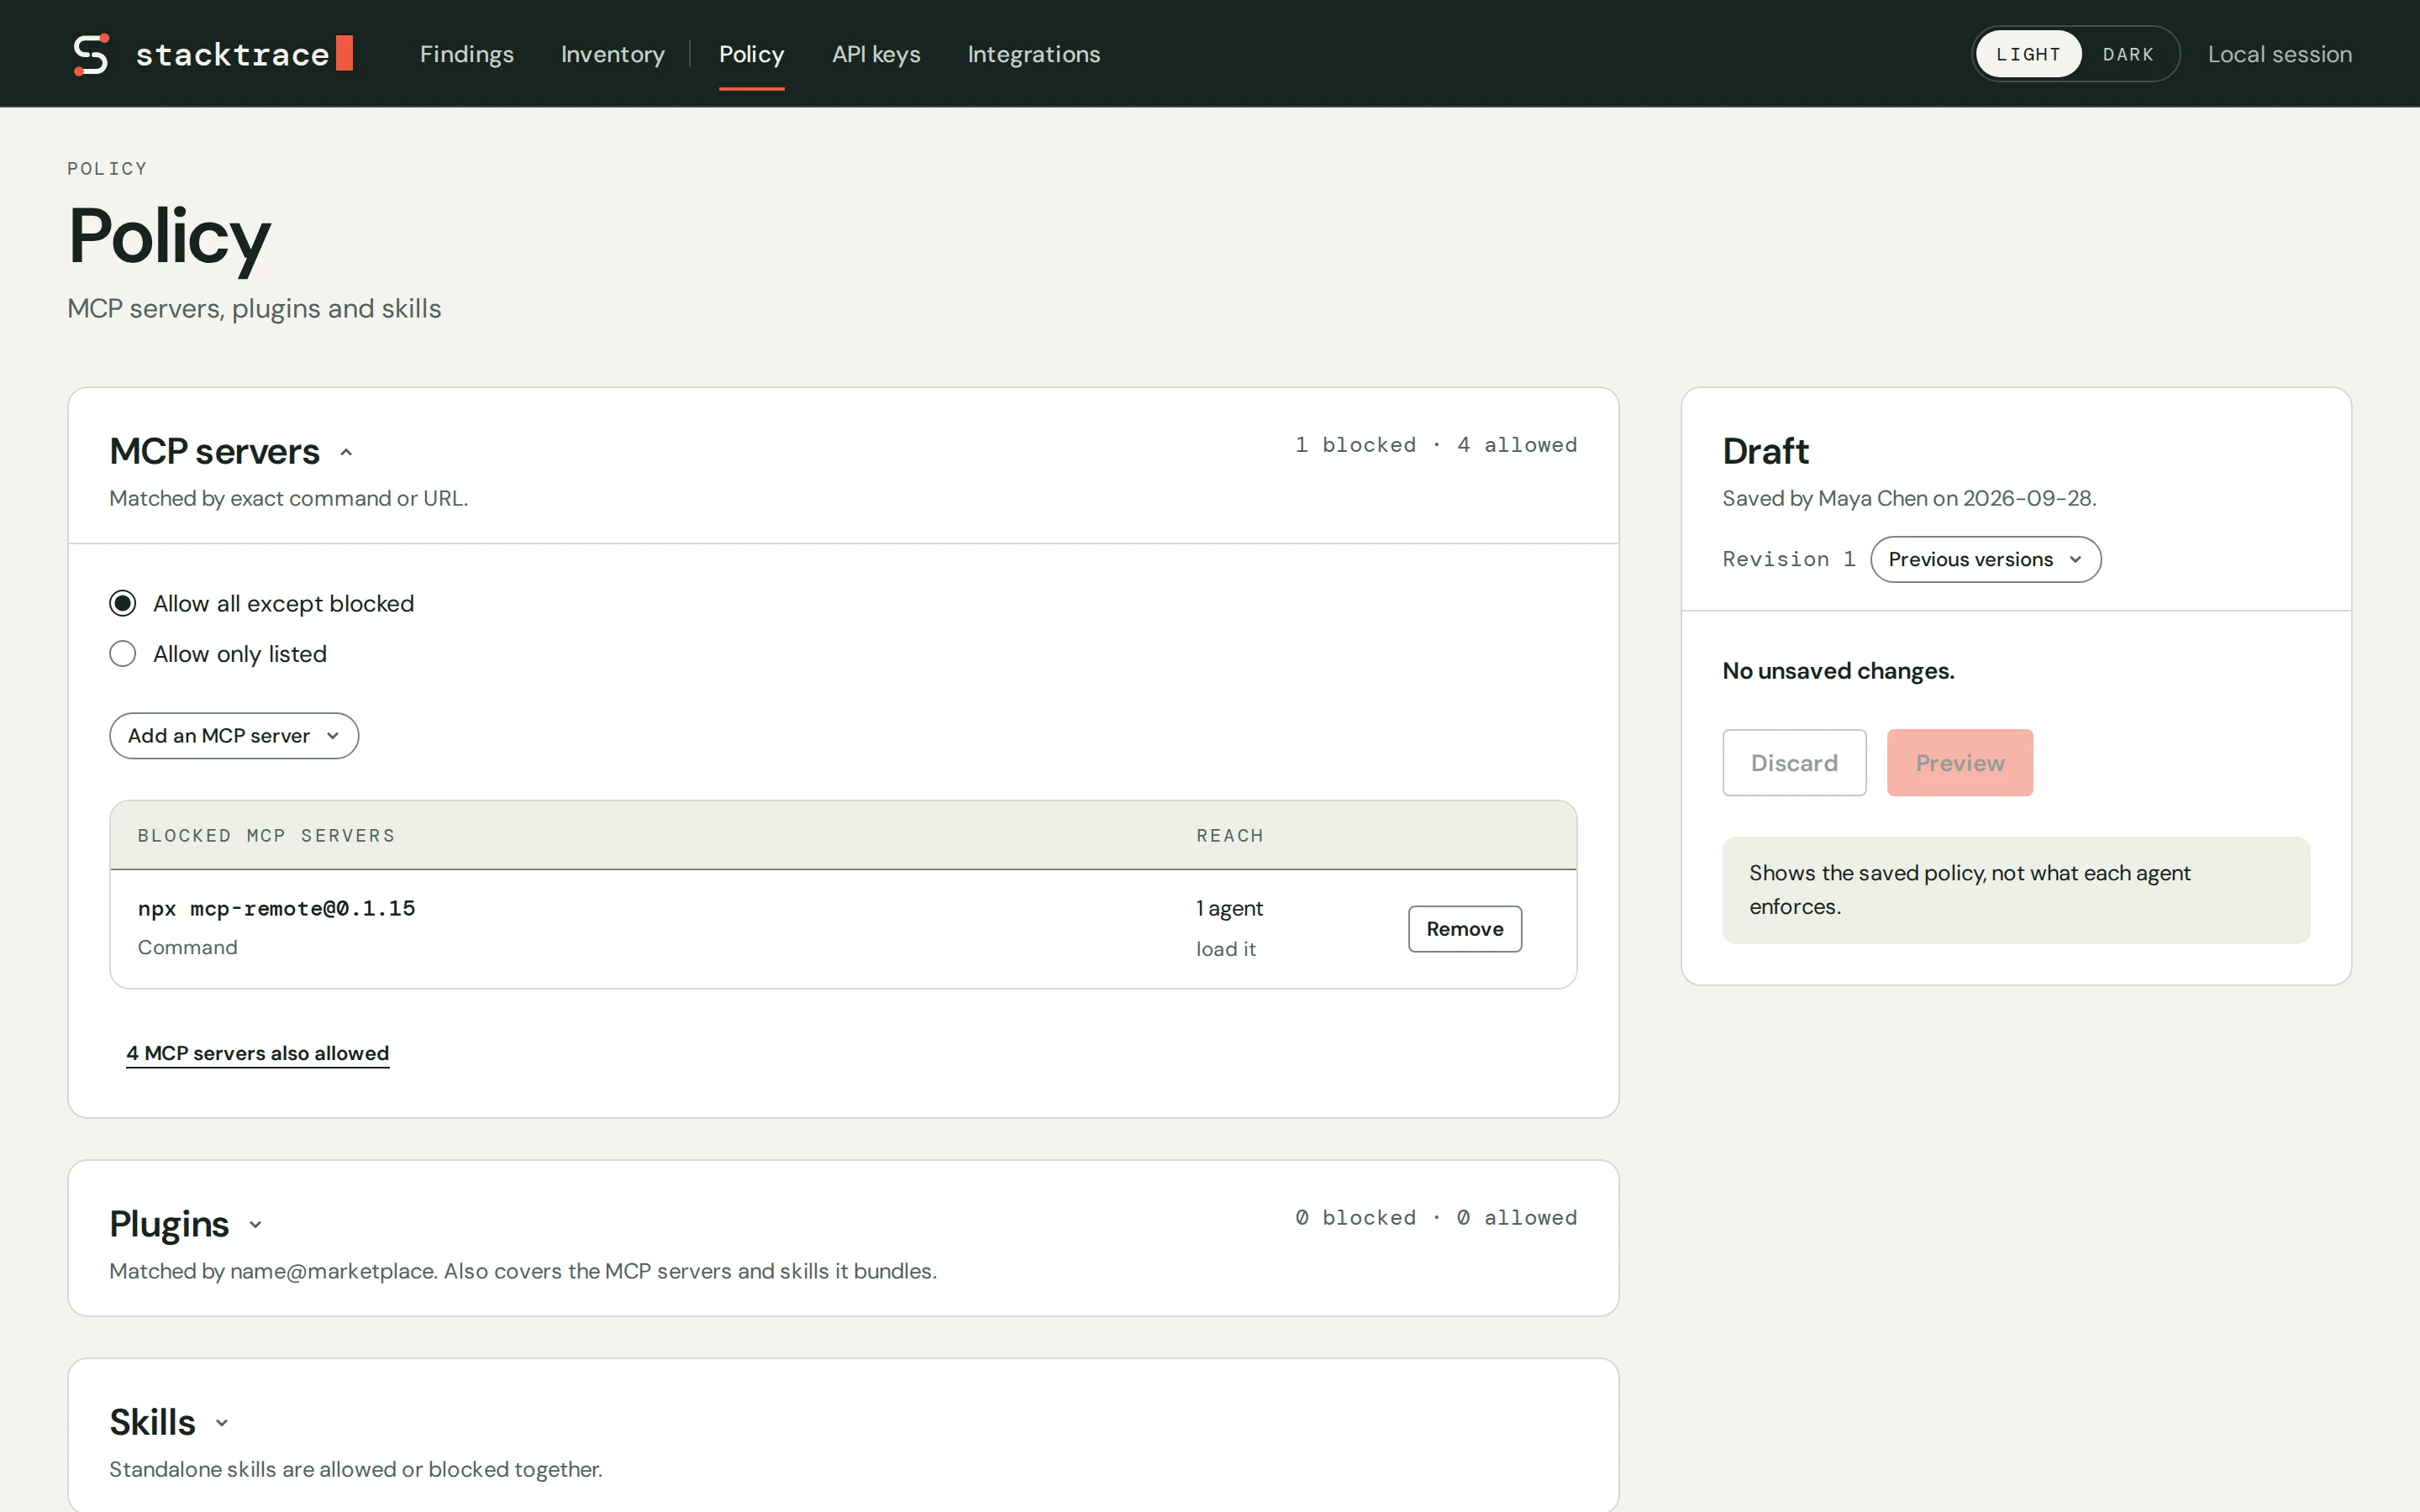Viewport: 2420px width, 1512px height.
Task: Click the Draft heading
Action: [1765, 451]
